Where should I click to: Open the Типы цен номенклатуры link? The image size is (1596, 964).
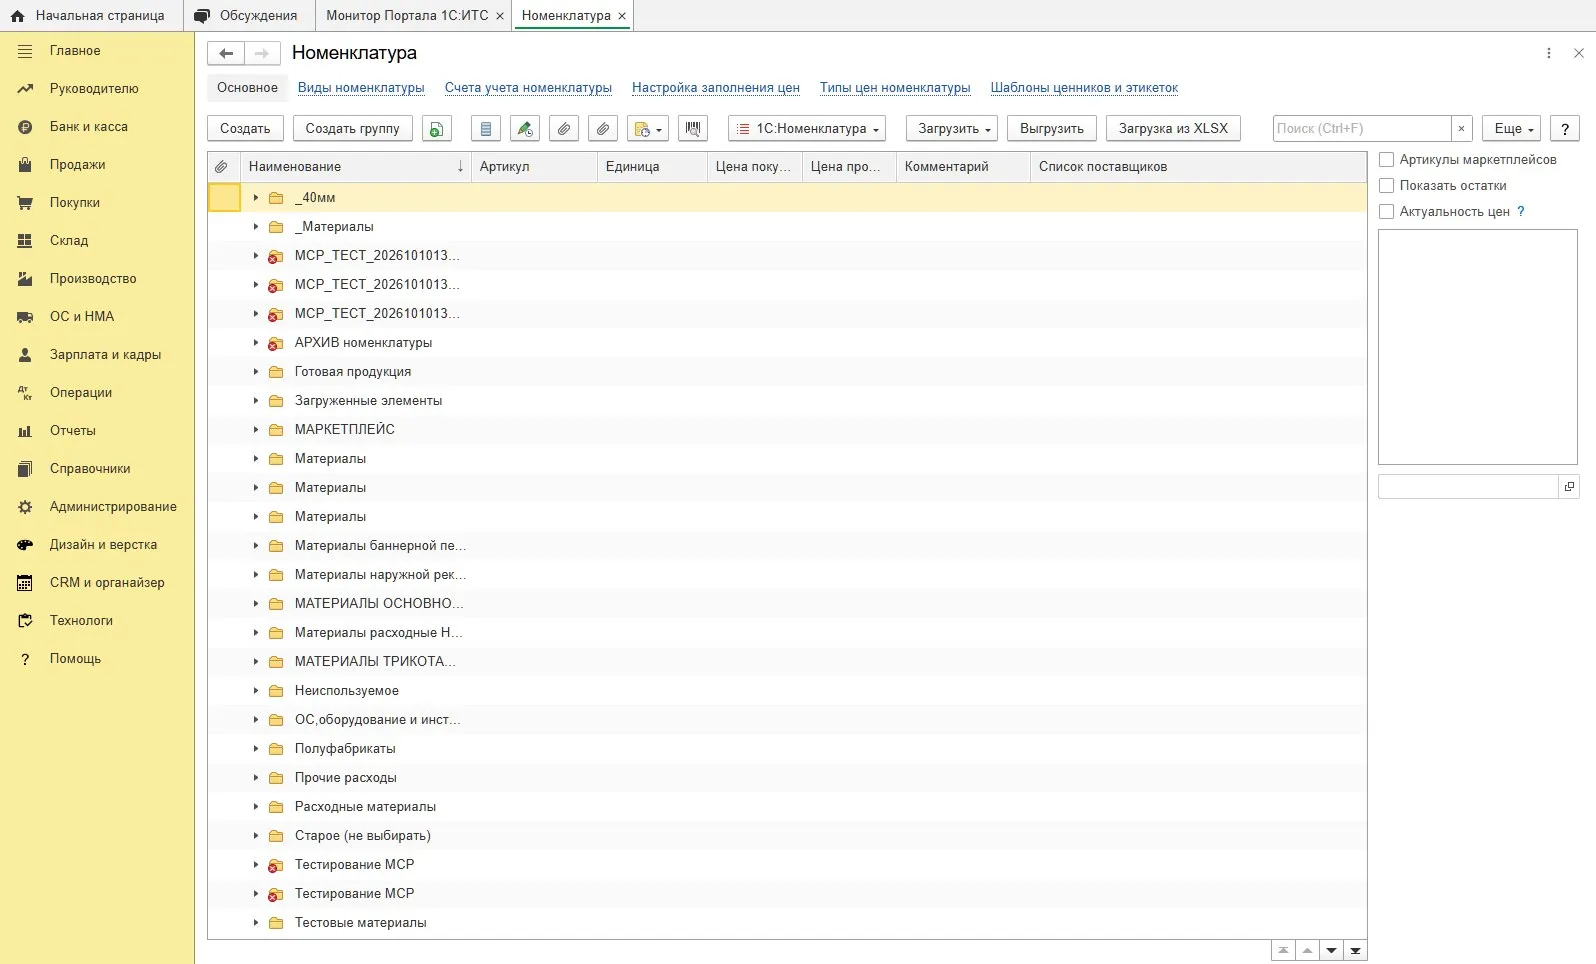tap(895, 88)
